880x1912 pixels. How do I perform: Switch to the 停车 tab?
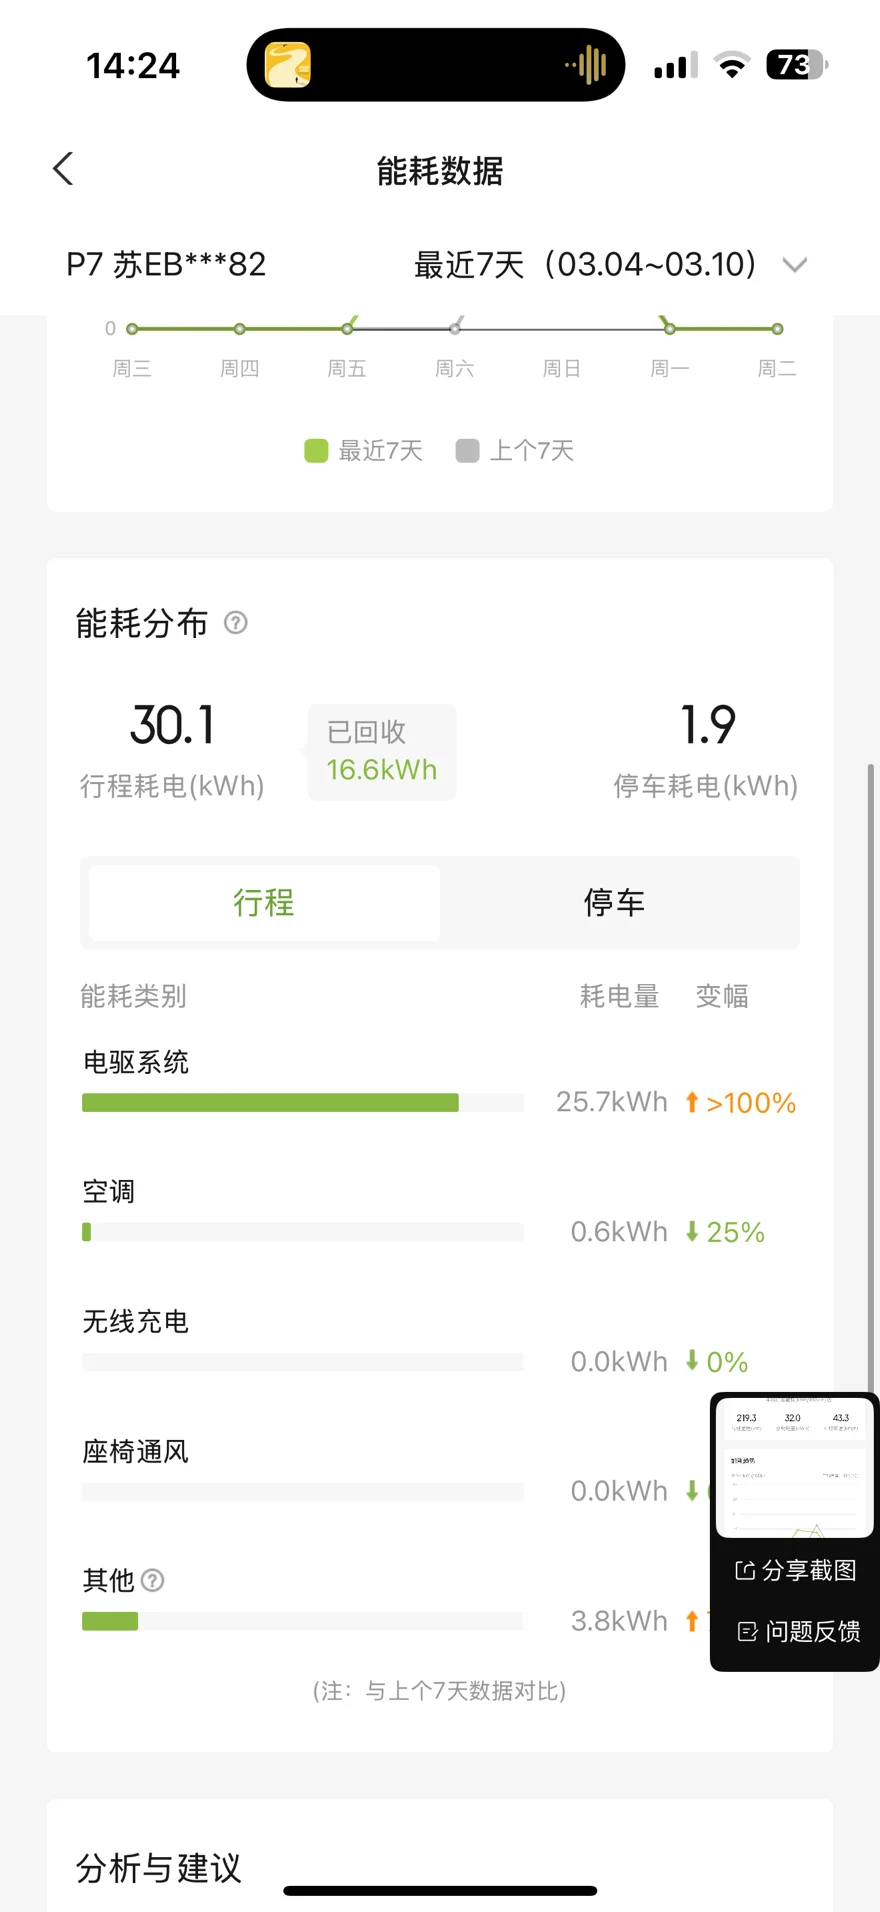614,903
